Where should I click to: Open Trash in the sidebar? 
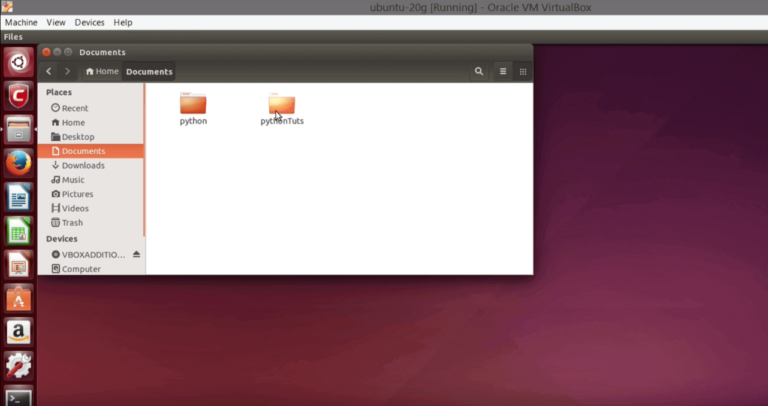point(73,223)
